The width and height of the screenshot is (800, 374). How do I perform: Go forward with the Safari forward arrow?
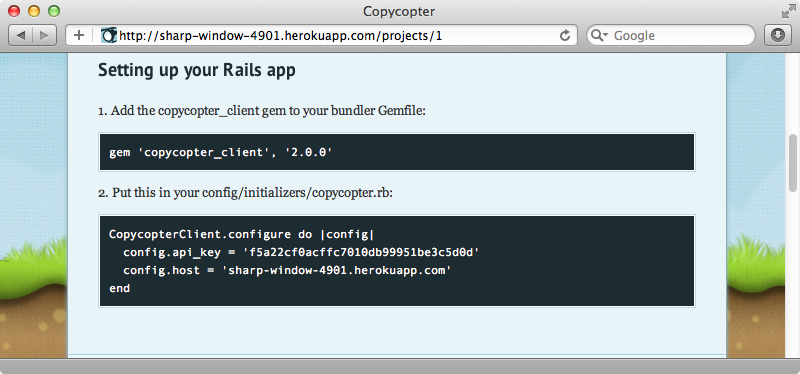point(44,35)
